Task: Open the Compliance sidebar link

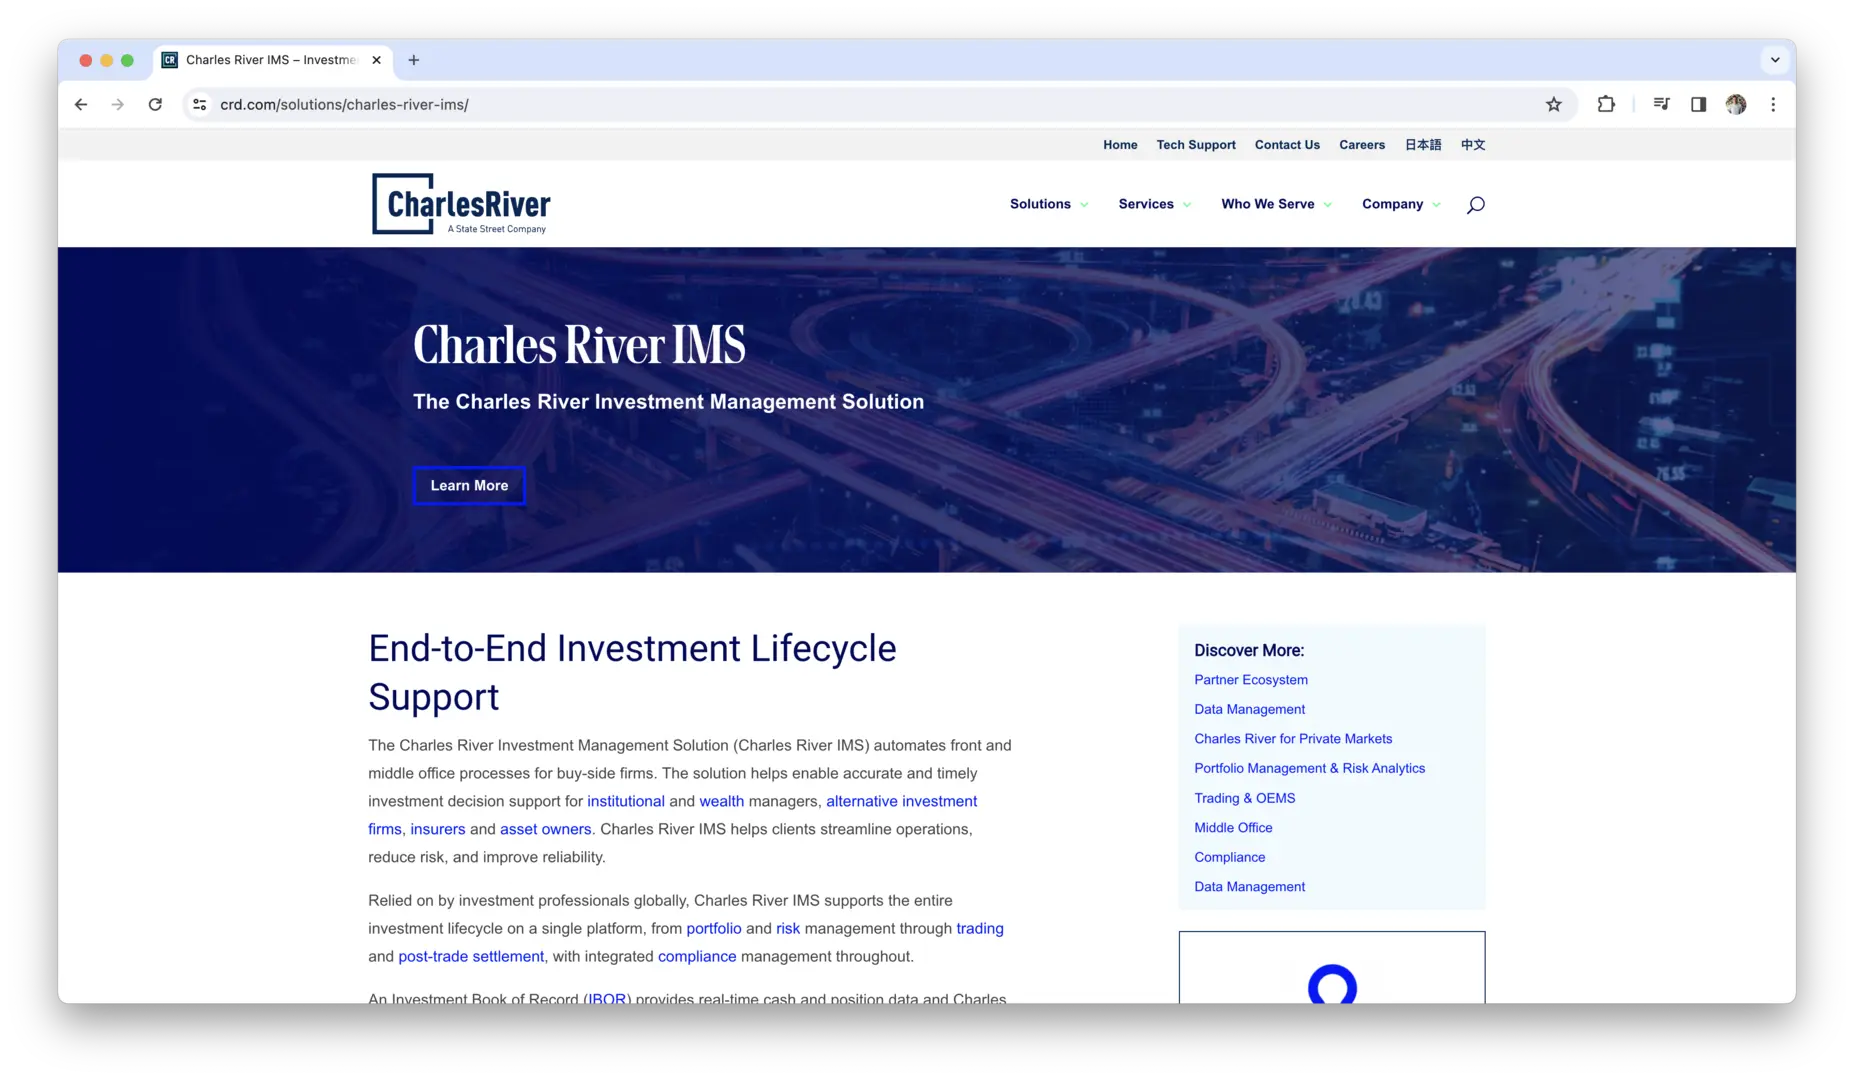Action: pos(1230,857)
